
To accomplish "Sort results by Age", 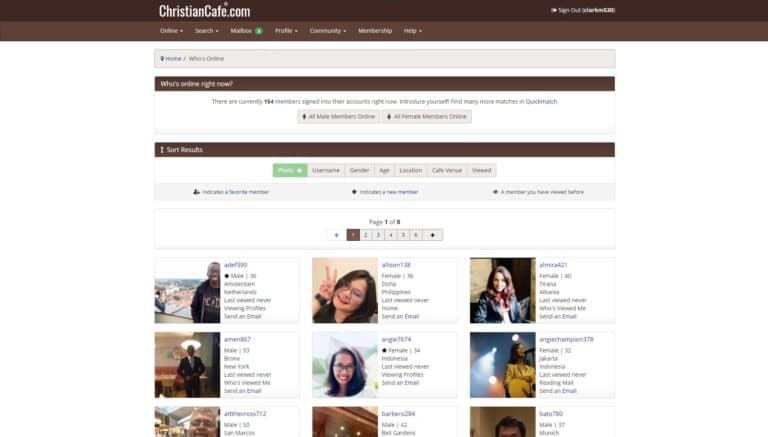I will (384, 170).
